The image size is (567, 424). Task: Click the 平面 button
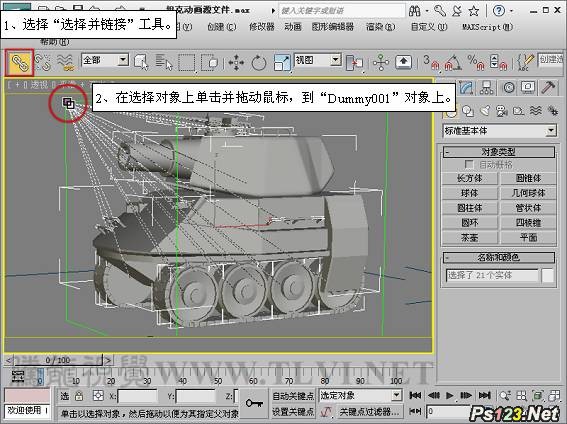(528, 237)
